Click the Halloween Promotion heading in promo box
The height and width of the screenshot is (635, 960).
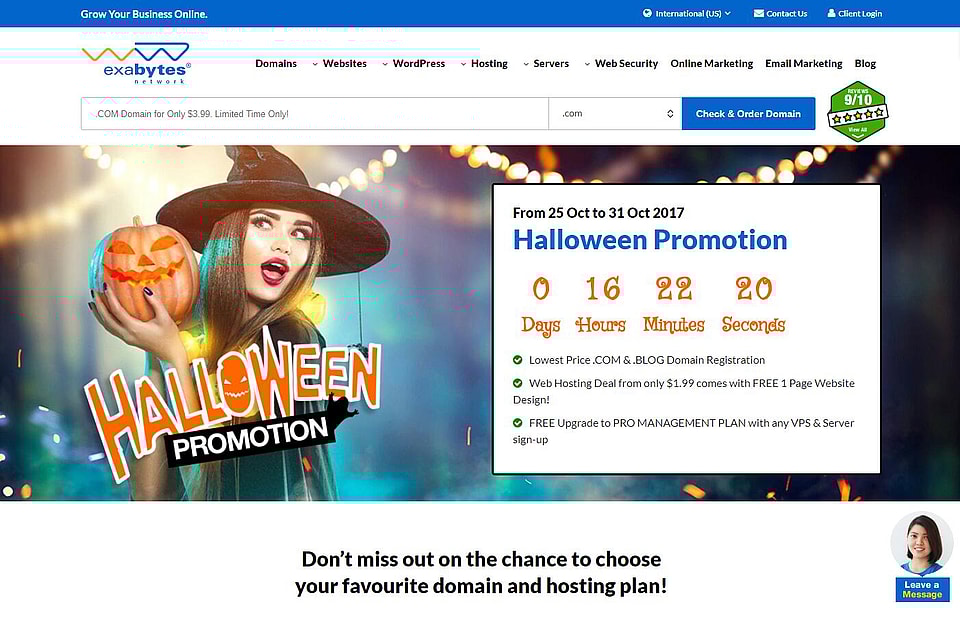(650, 239)
